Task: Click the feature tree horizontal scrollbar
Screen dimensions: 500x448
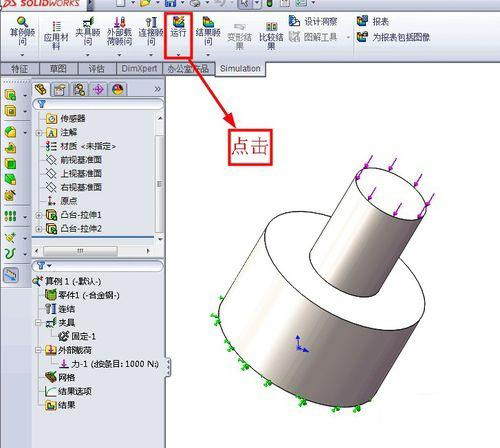Action: [x=80, y=251]
